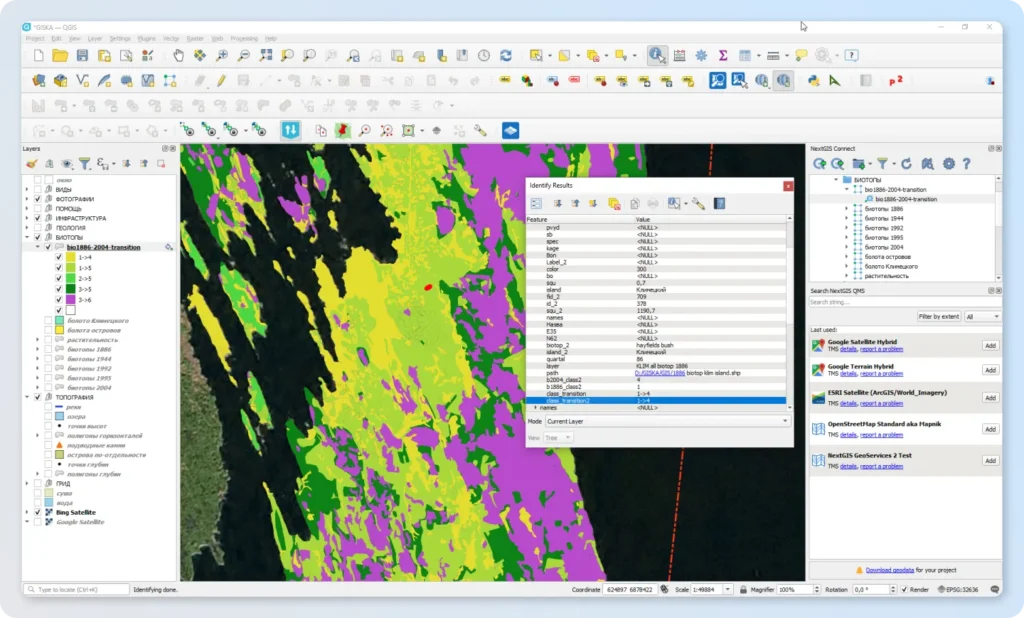Click the Refresh map icon
Screen dimensions: 1024x618
click(x=505, y=56)
